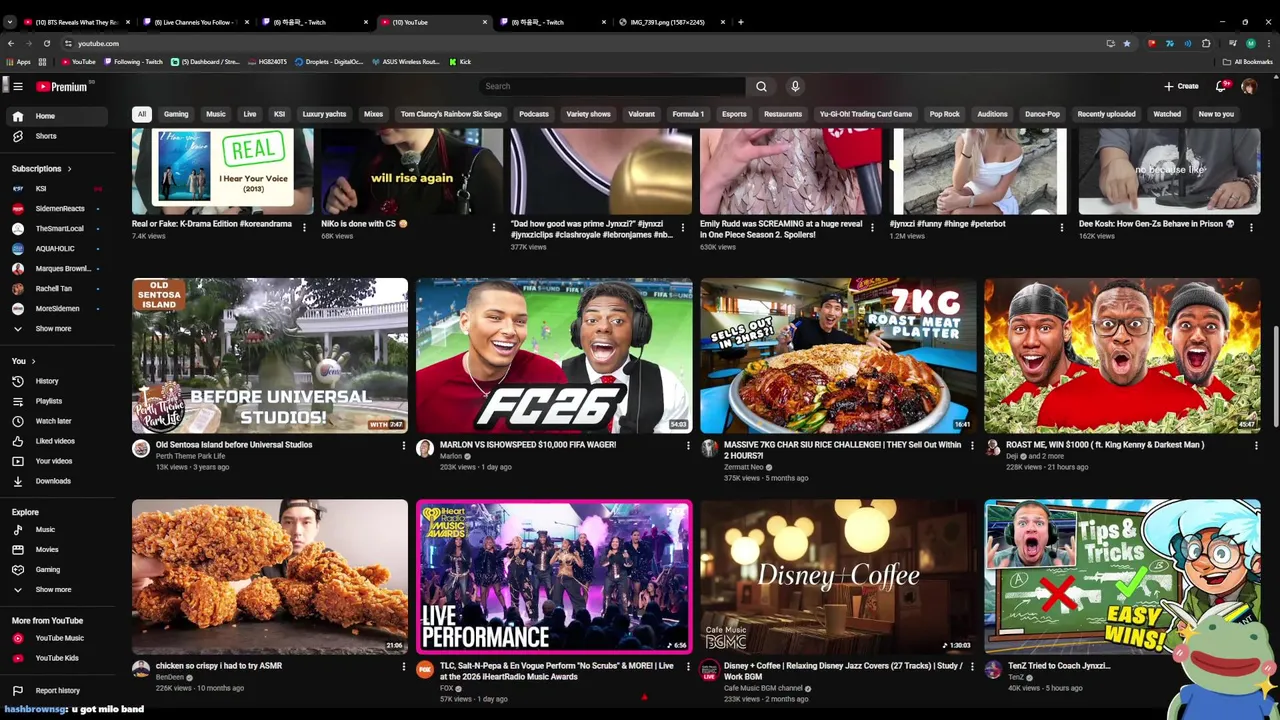
Task: Select the Valorant filter chip
Action: click(x=641, y=114)
